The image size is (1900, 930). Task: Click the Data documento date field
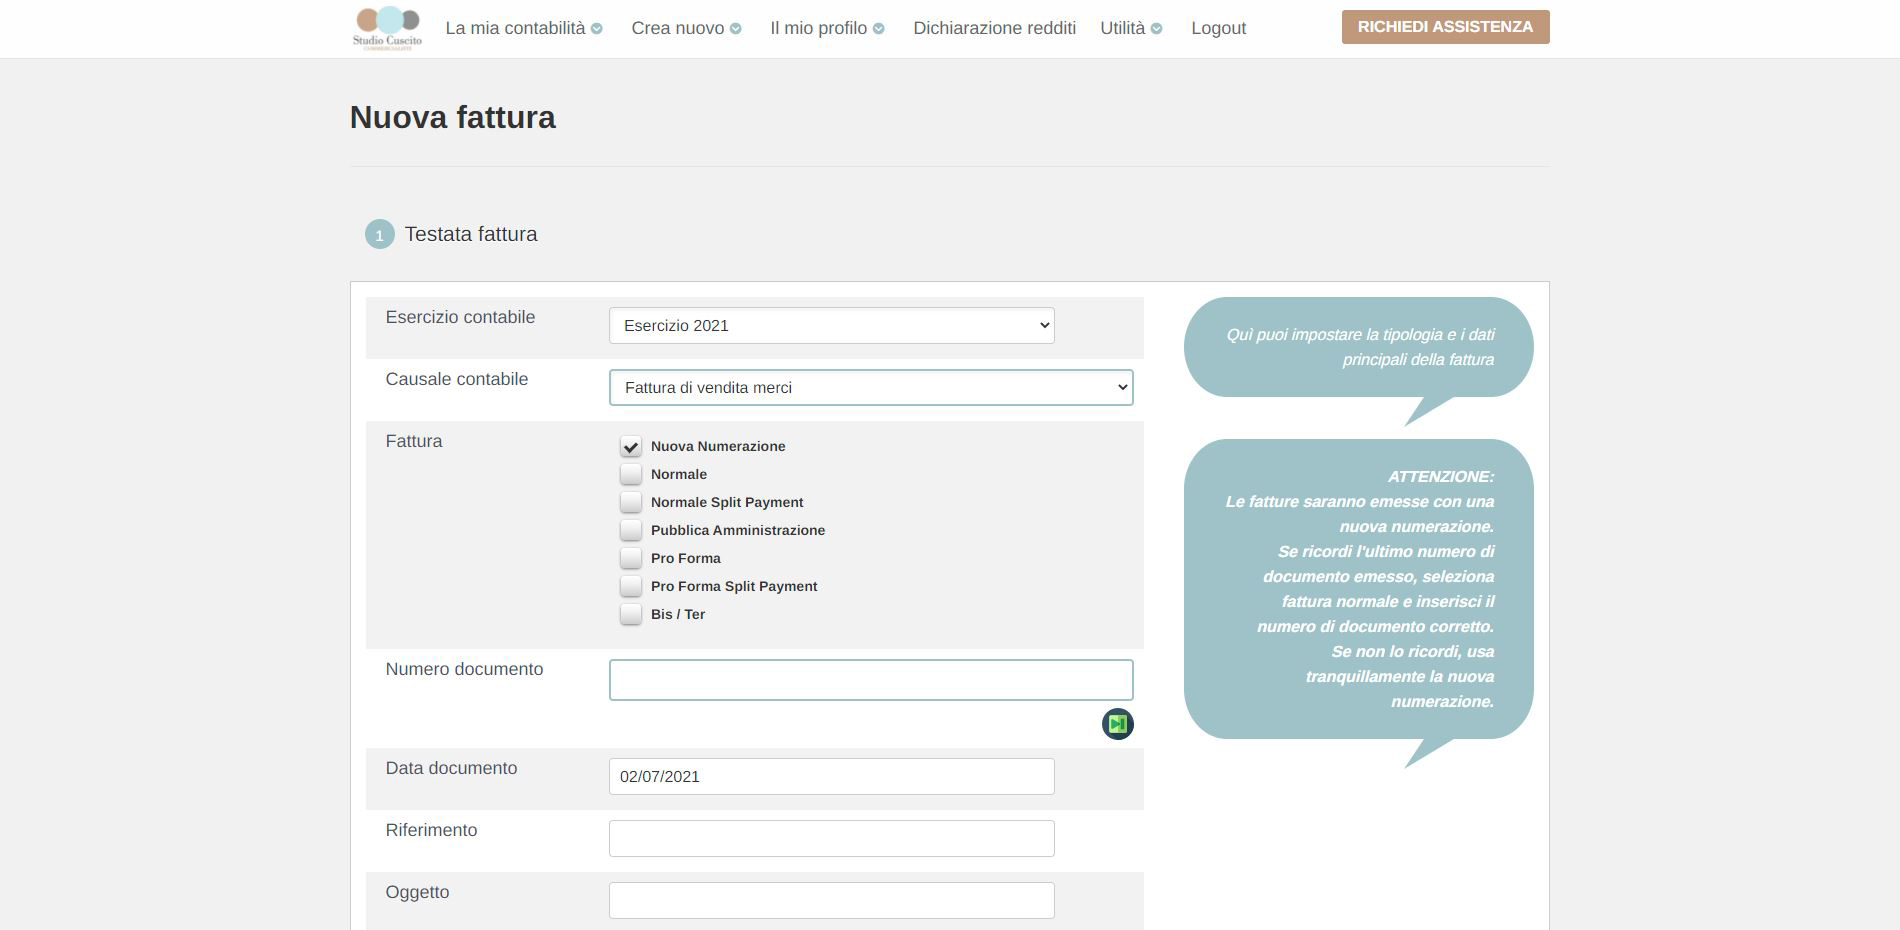pyautogui.click(x=831, y=777)
